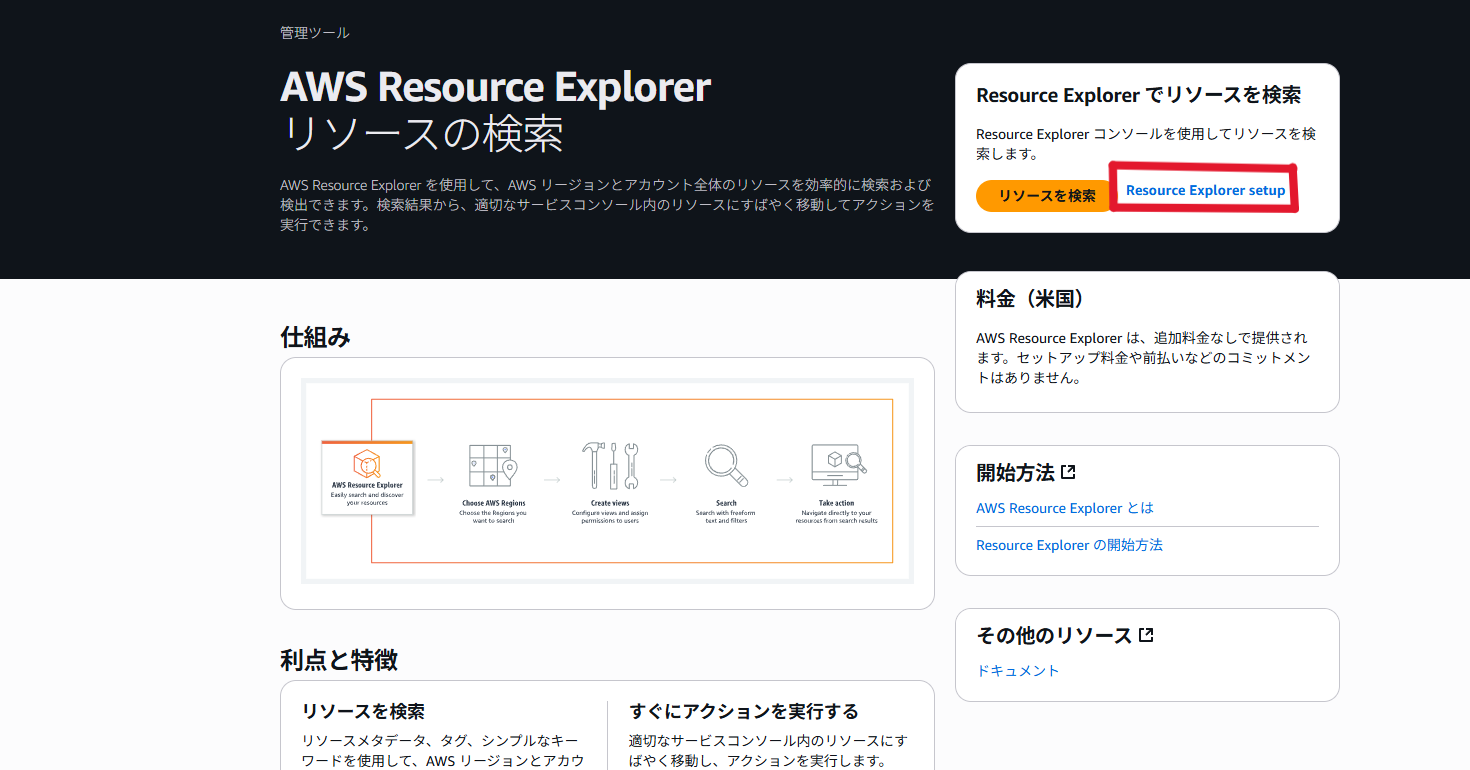Open the external link icon beside 開始方法
Screen dimensions: 1470x770
(1069, 470)
